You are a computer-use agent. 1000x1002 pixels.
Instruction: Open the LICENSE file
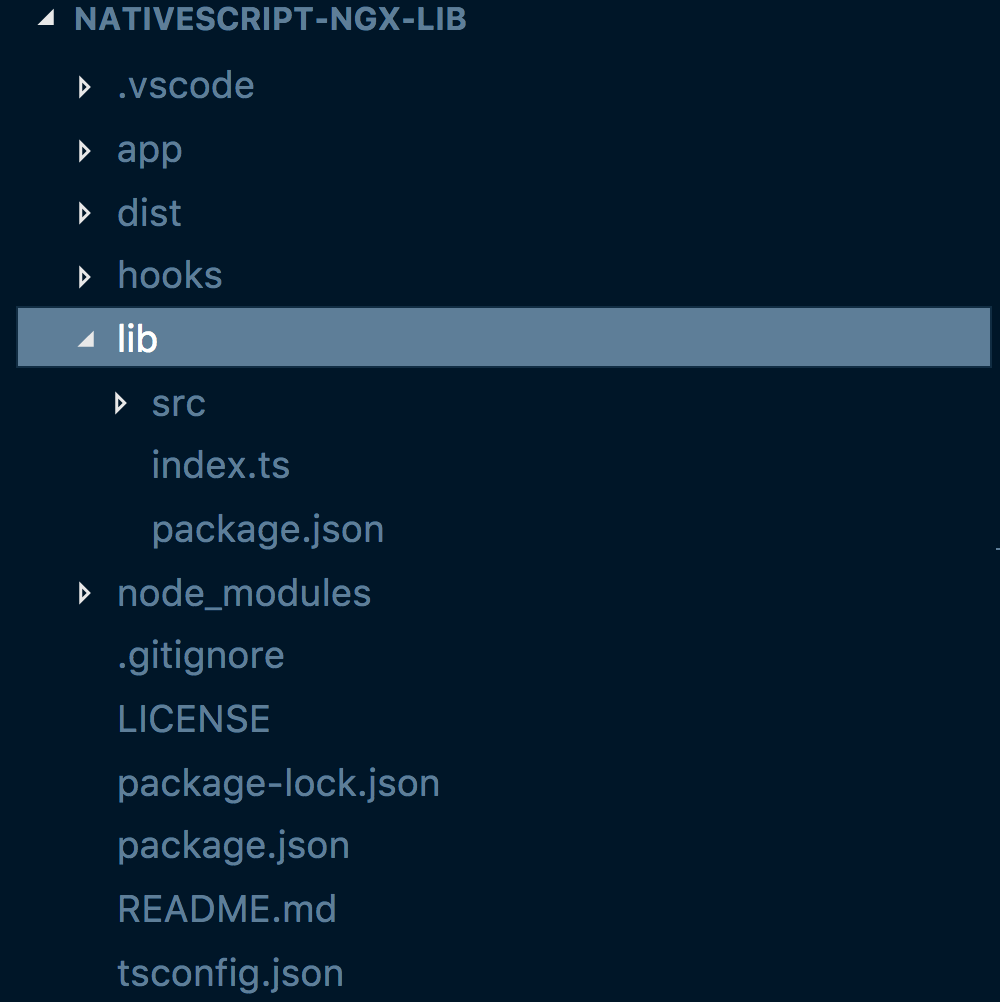[193, 718]
